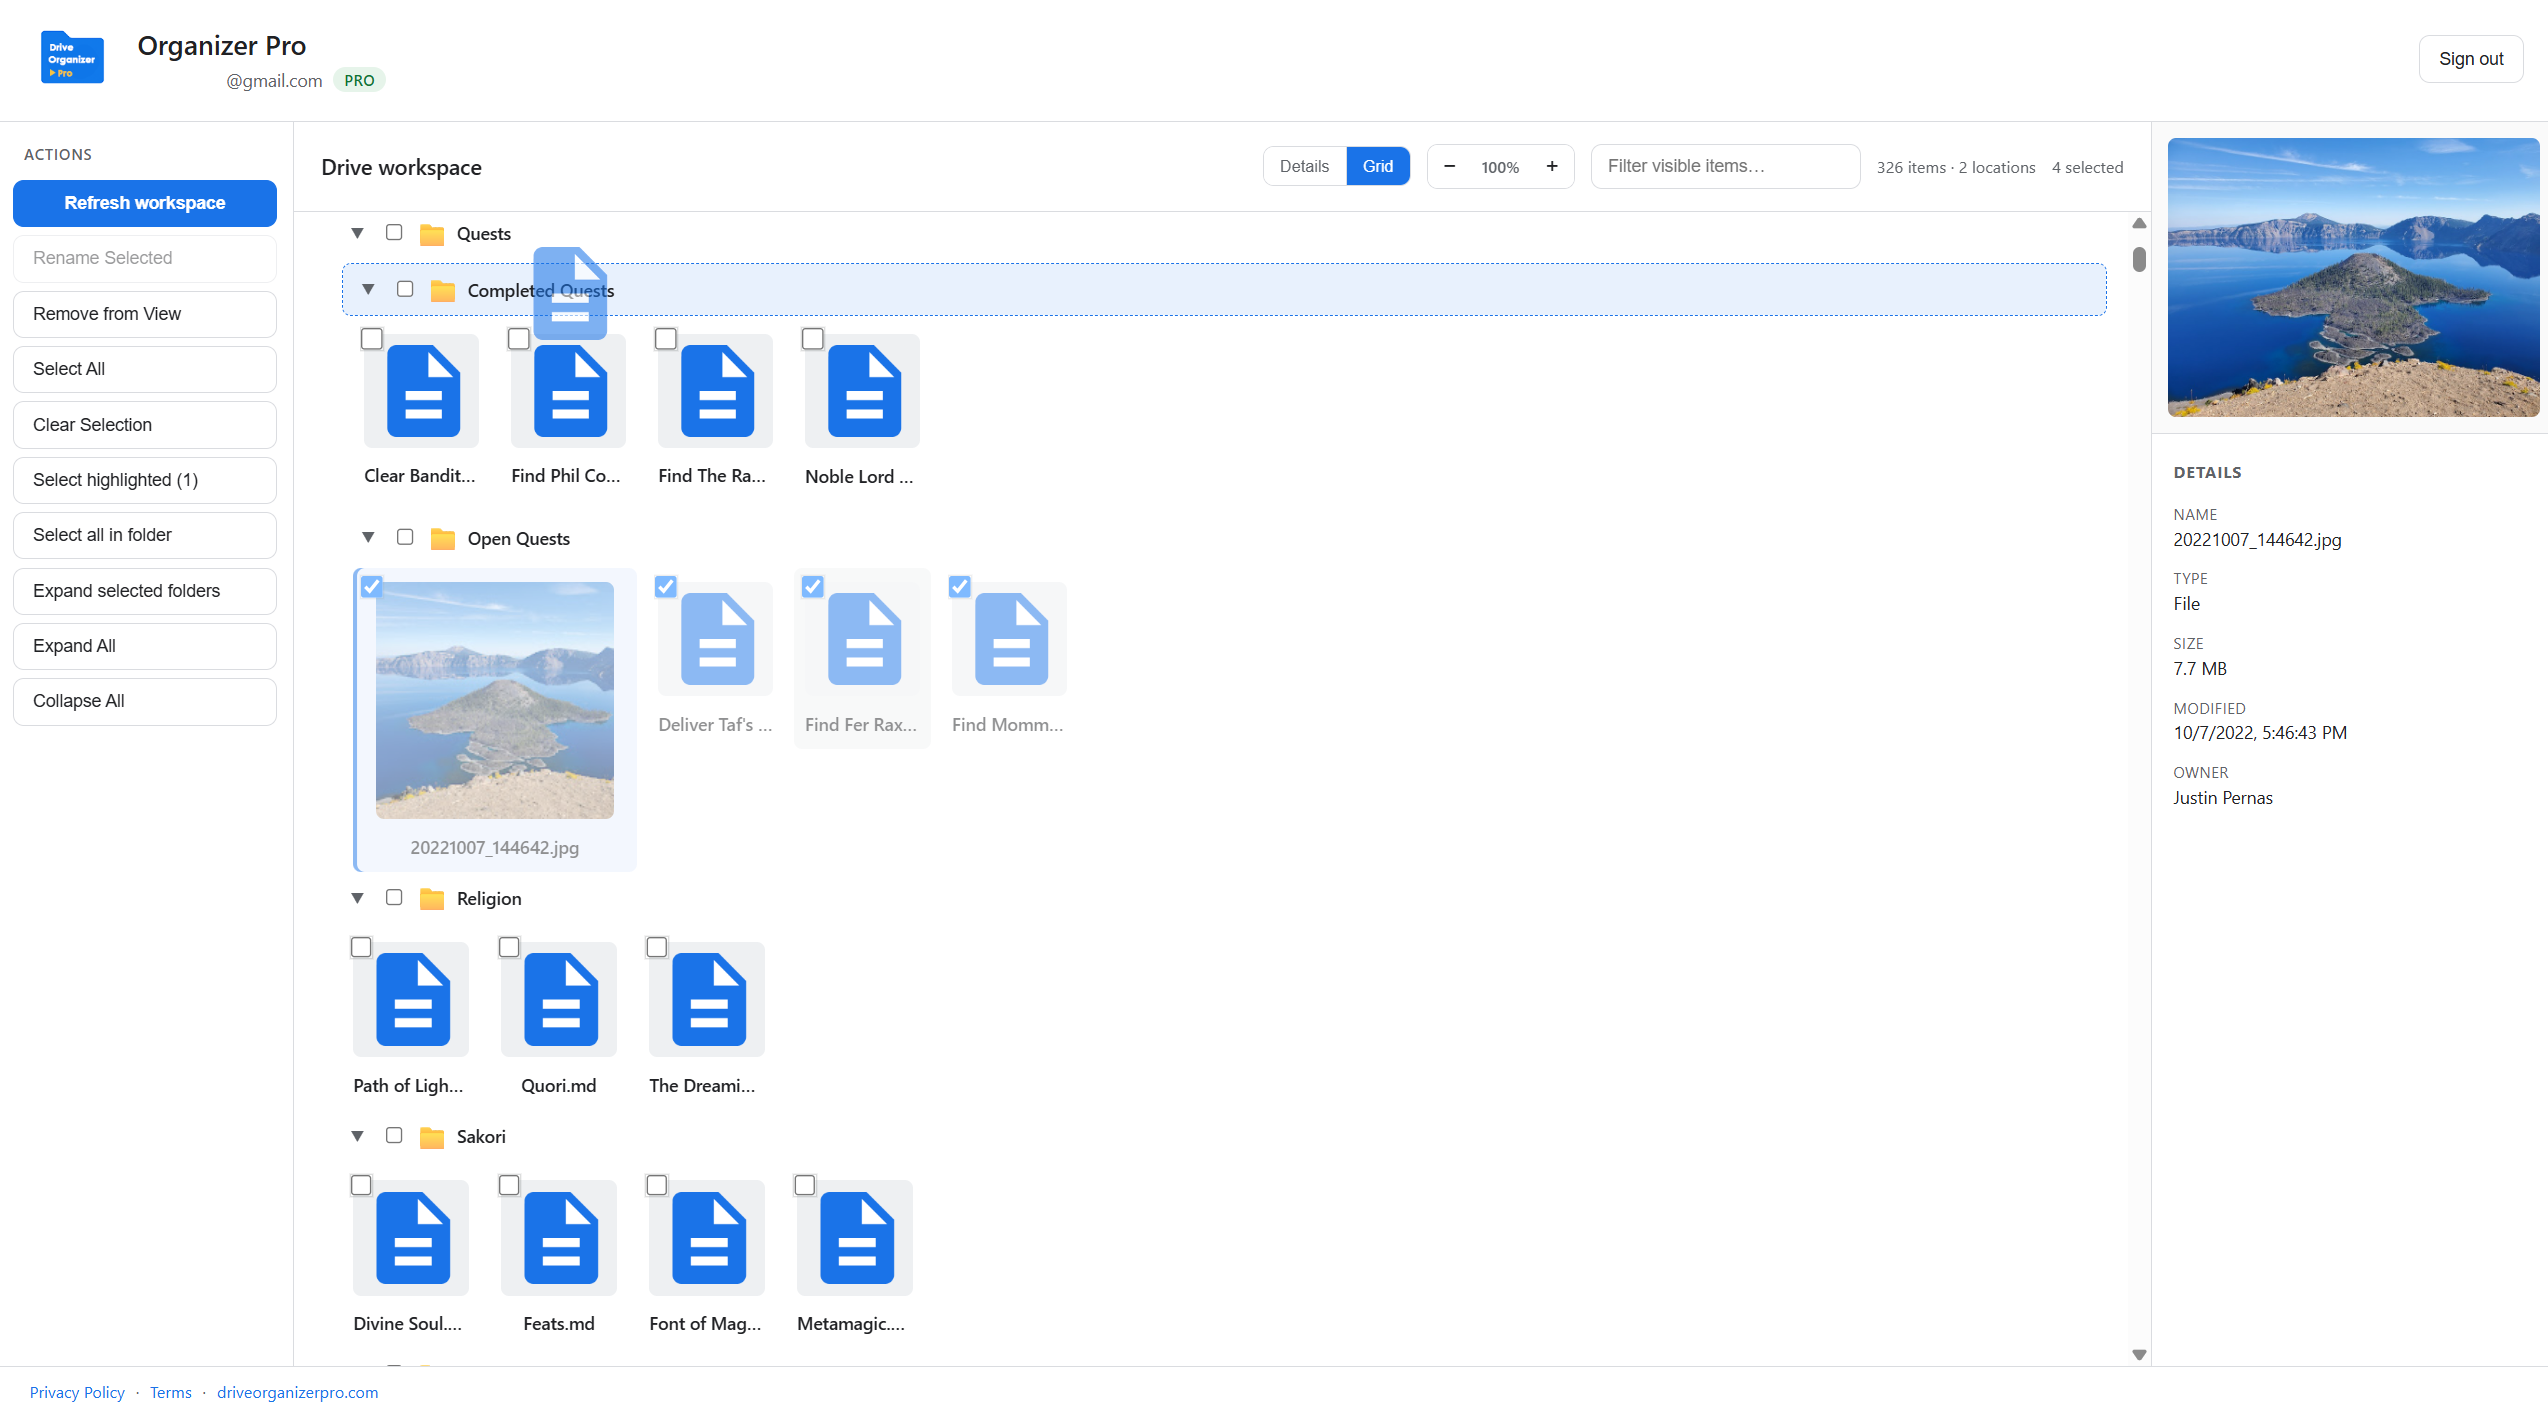Screen dimensions: 2548x1411
Task: Click the Find Momm... document icon
Action: pos(1011,639)
